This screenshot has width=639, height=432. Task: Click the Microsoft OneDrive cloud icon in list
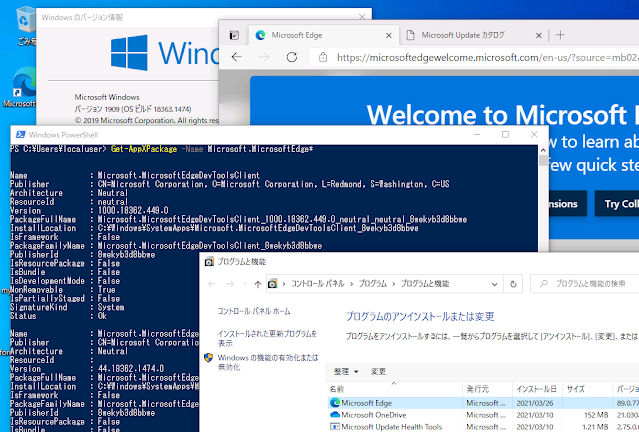click(x=335, y=414)
